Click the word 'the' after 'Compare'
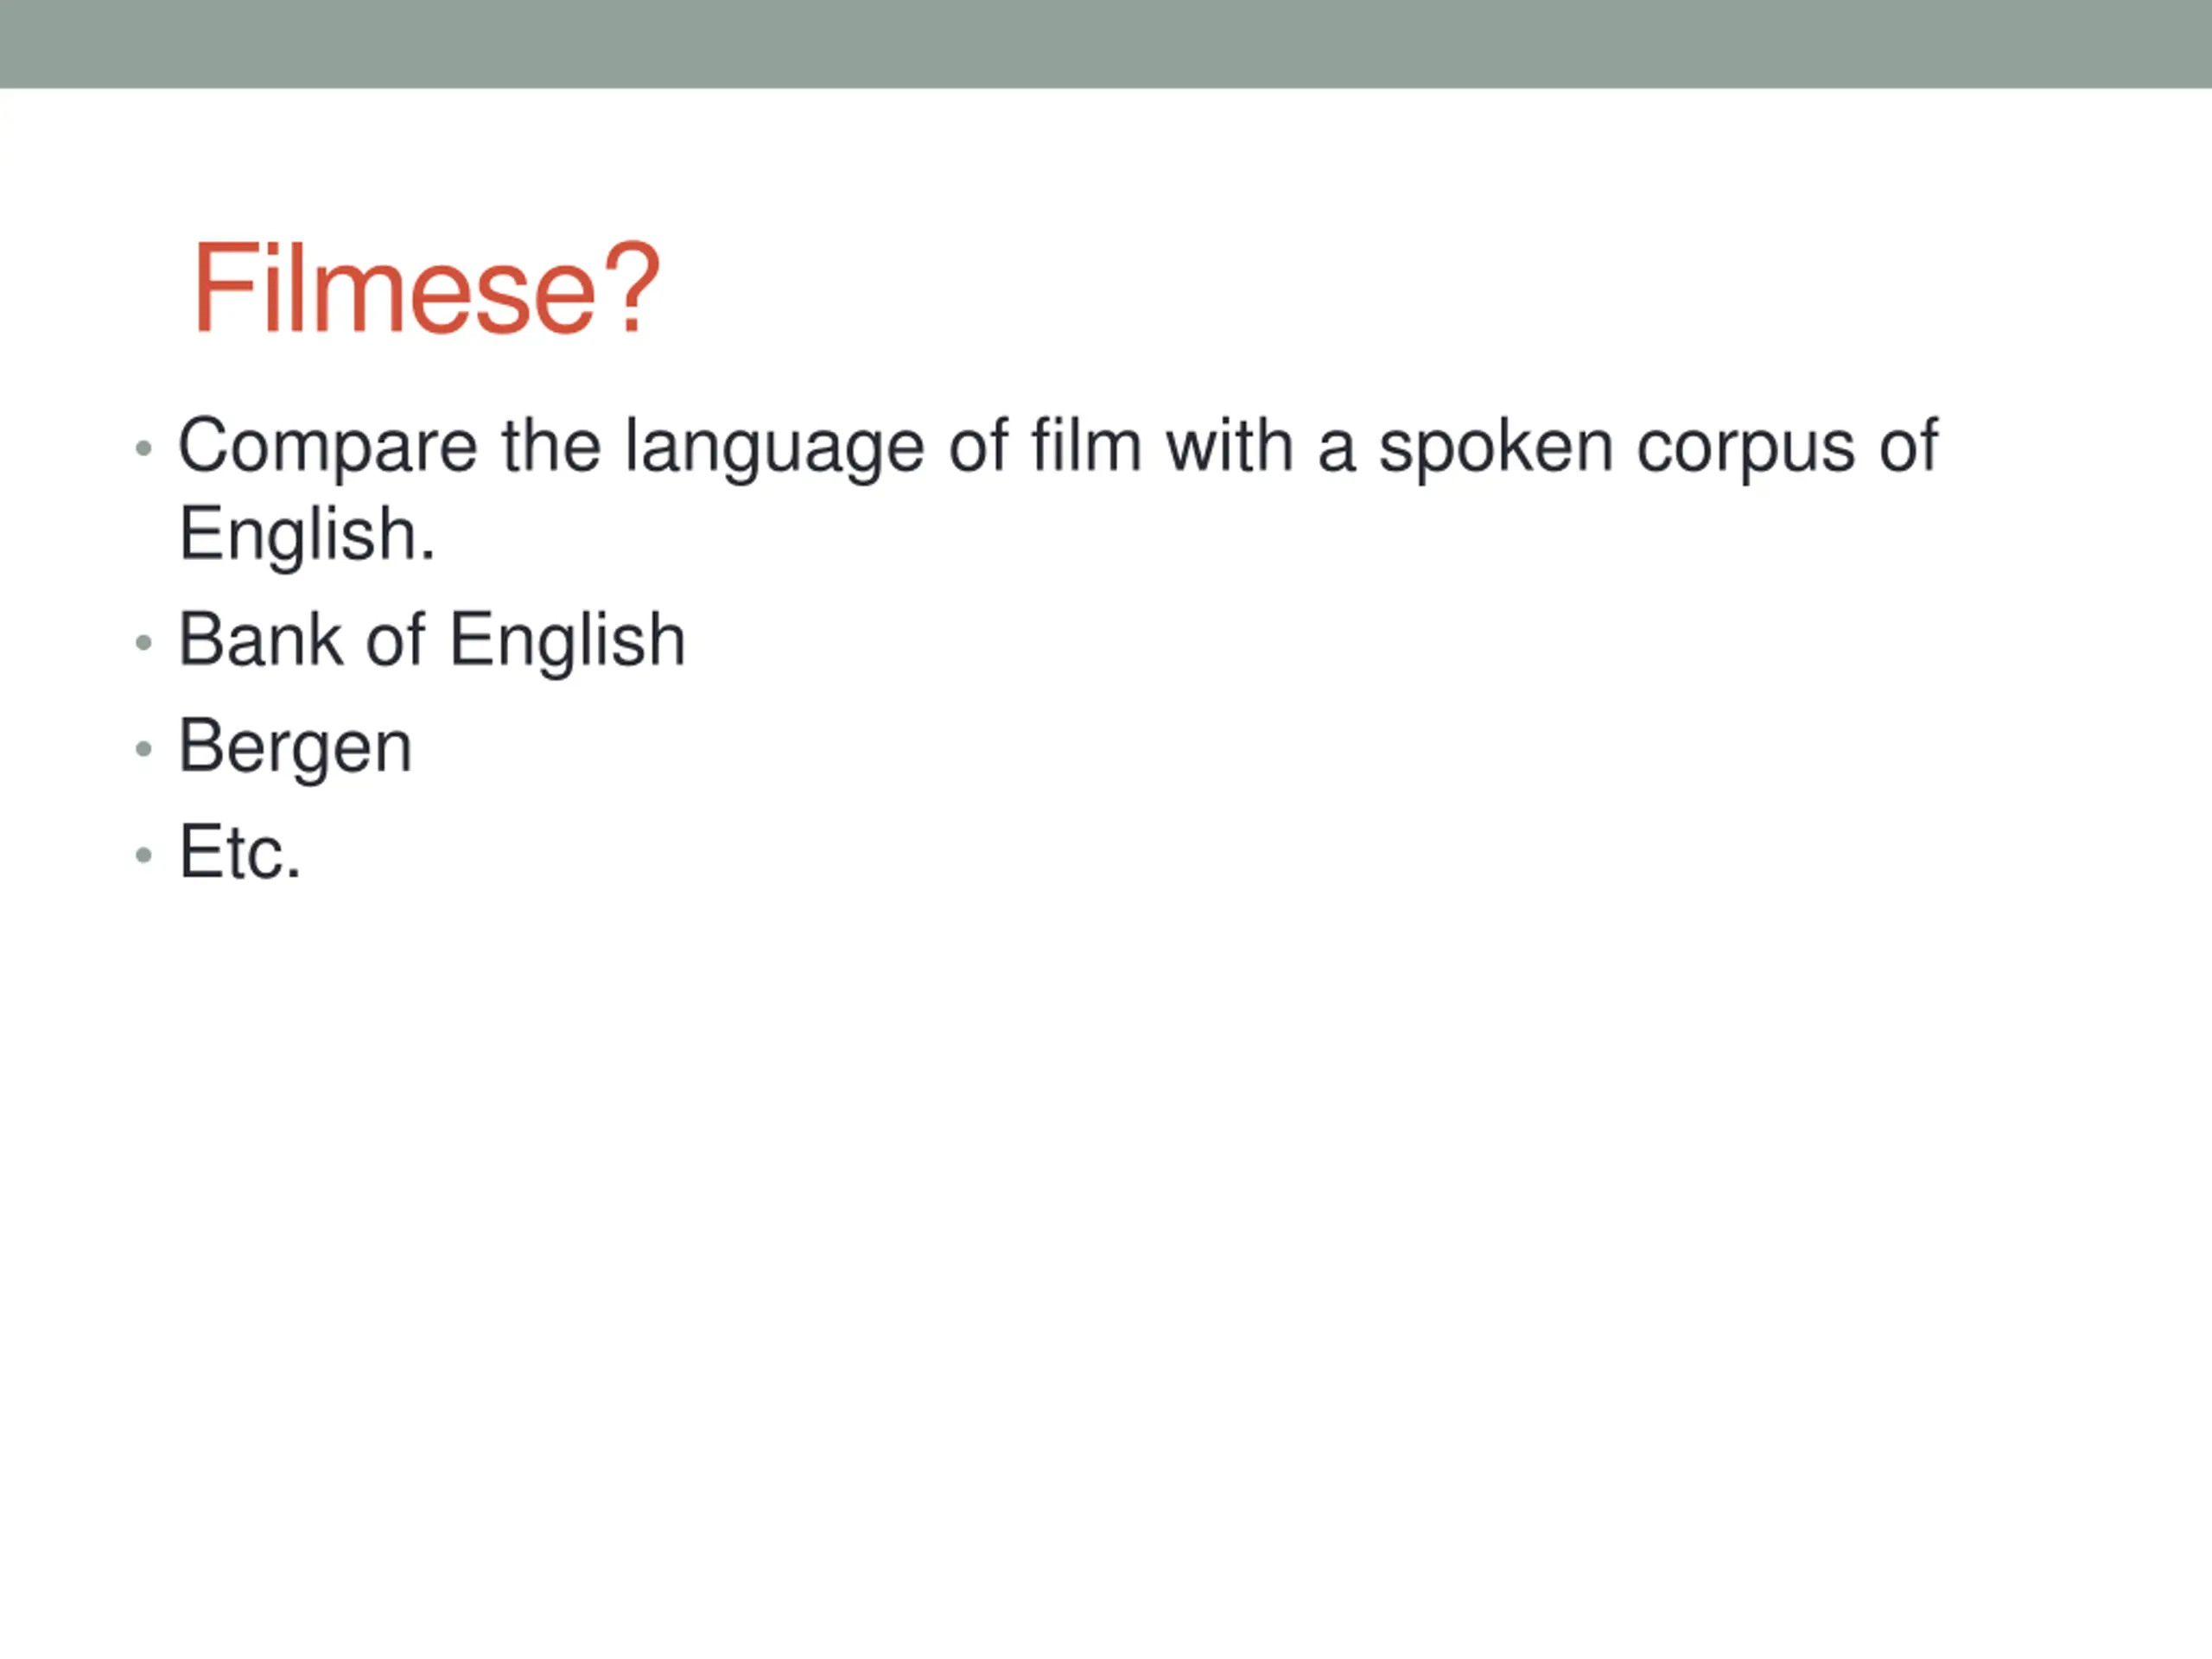The width and height of the screenshot is (2212, 1659). tap(551, 445)
